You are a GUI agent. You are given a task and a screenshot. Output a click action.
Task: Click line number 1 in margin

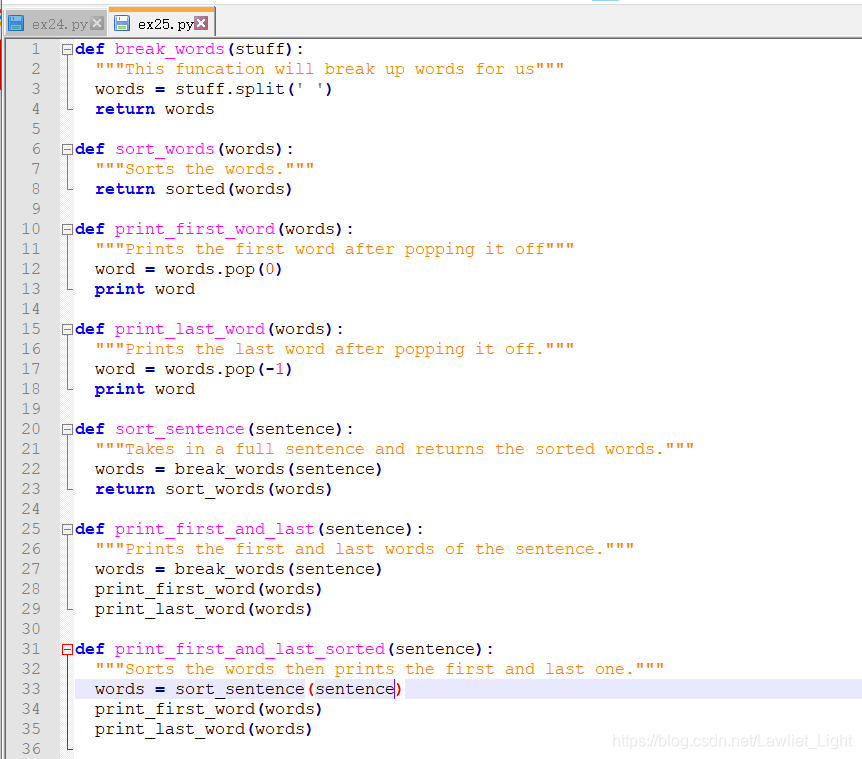pyautogui.click(x=36, y=49)
